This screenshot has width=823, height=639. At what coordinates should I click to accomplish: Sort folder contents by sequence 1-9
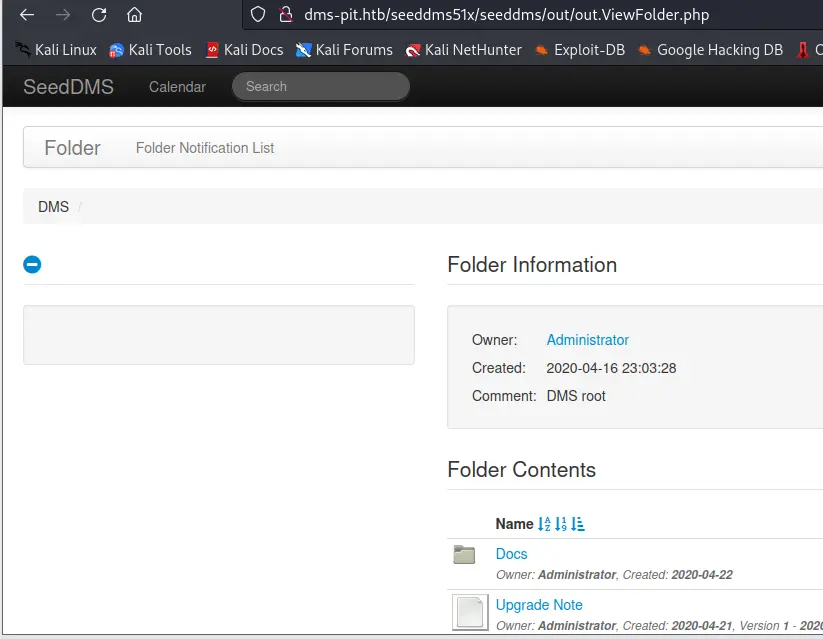(561, 523)
